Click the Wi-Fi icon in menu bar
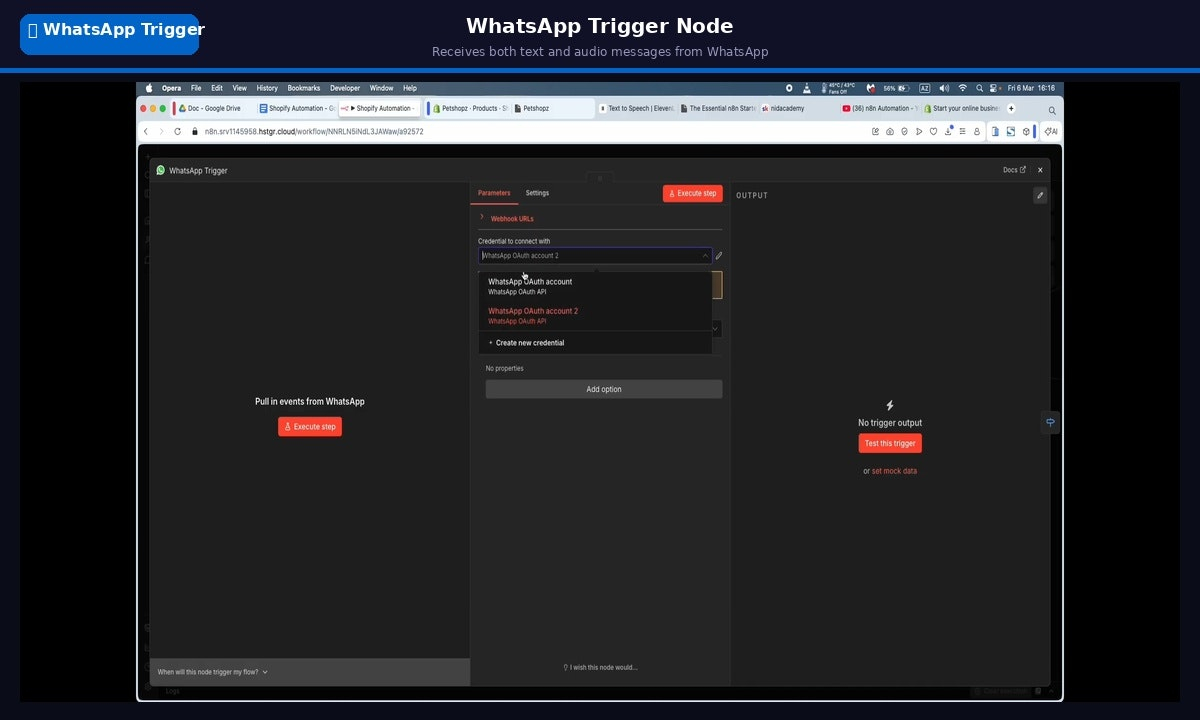Viewport: 1200px width, 720px height. [962, 88]
